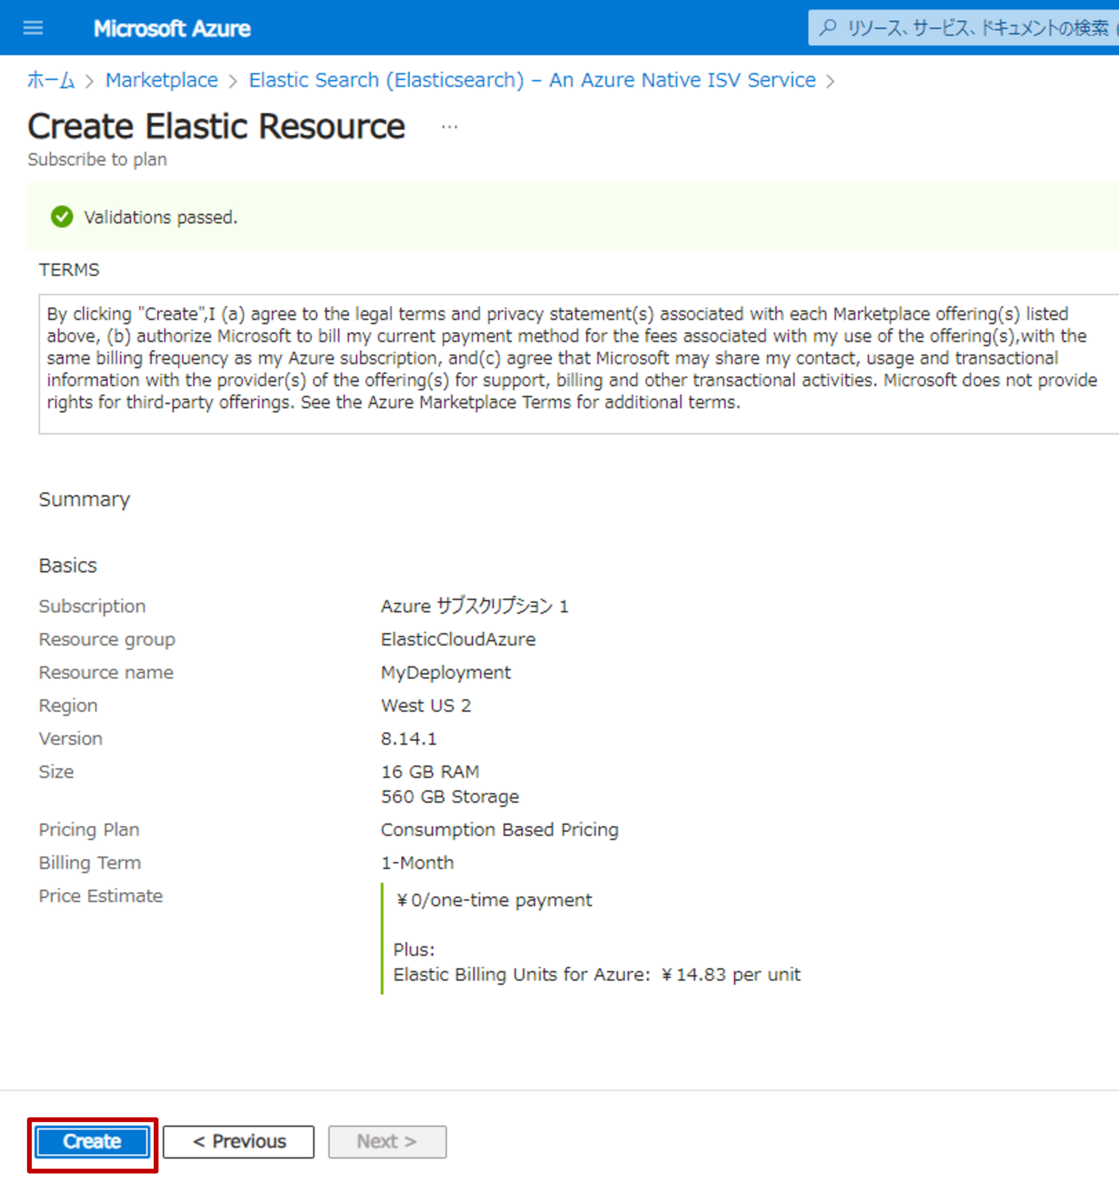Viewport: 1119px width, 1200px height.
Task: Open Marketplace from the breadcrumb trail
Action: (161, 80)
